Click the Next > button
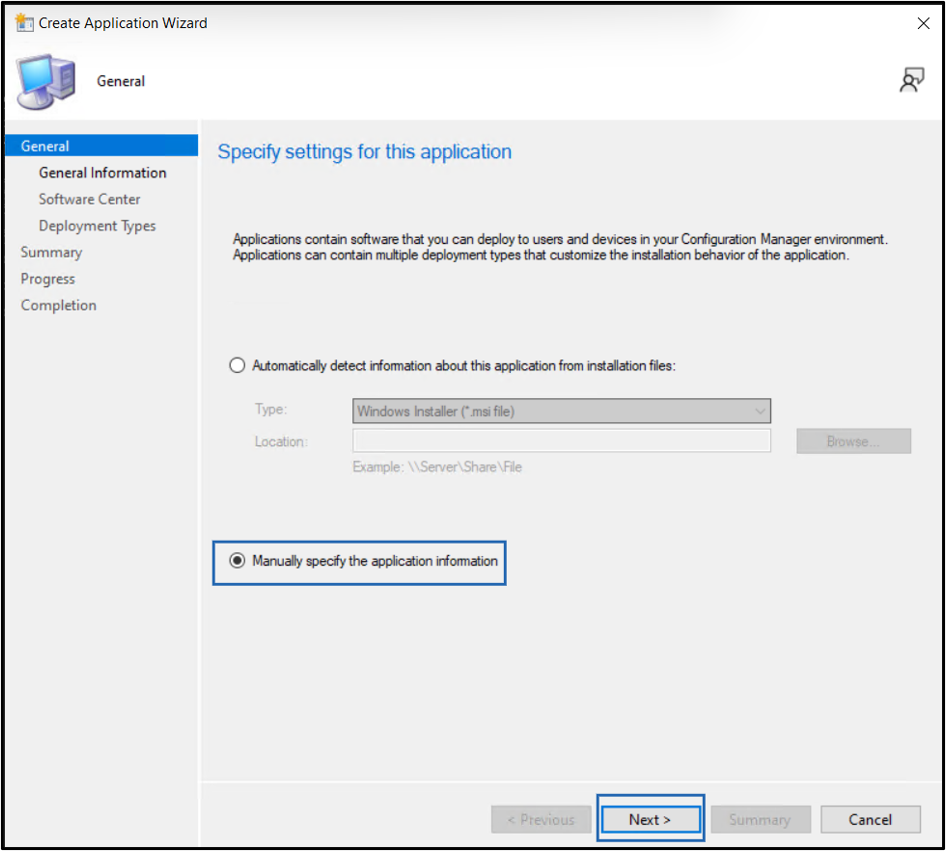 650,819
